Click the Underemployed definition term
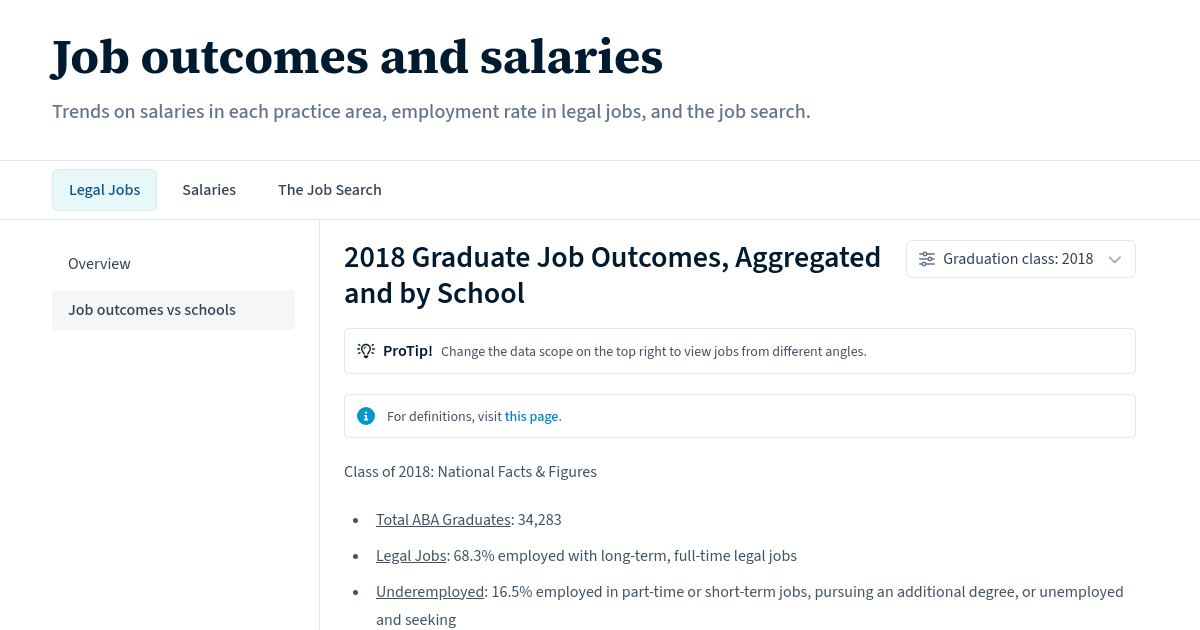Viewport: 1200px width, 630px height. [430, 591]
